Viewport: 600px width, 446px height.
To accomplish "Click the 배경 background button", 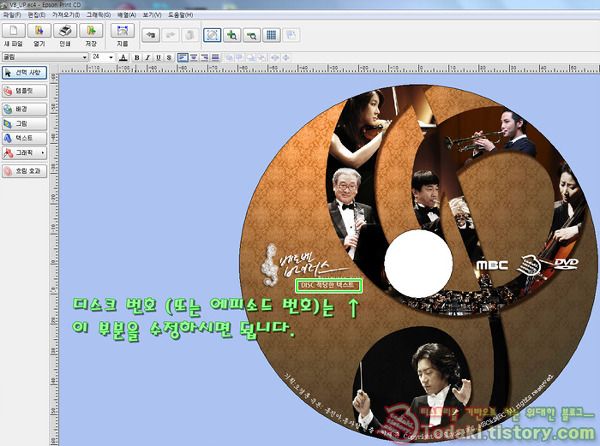I will [24, 109].
